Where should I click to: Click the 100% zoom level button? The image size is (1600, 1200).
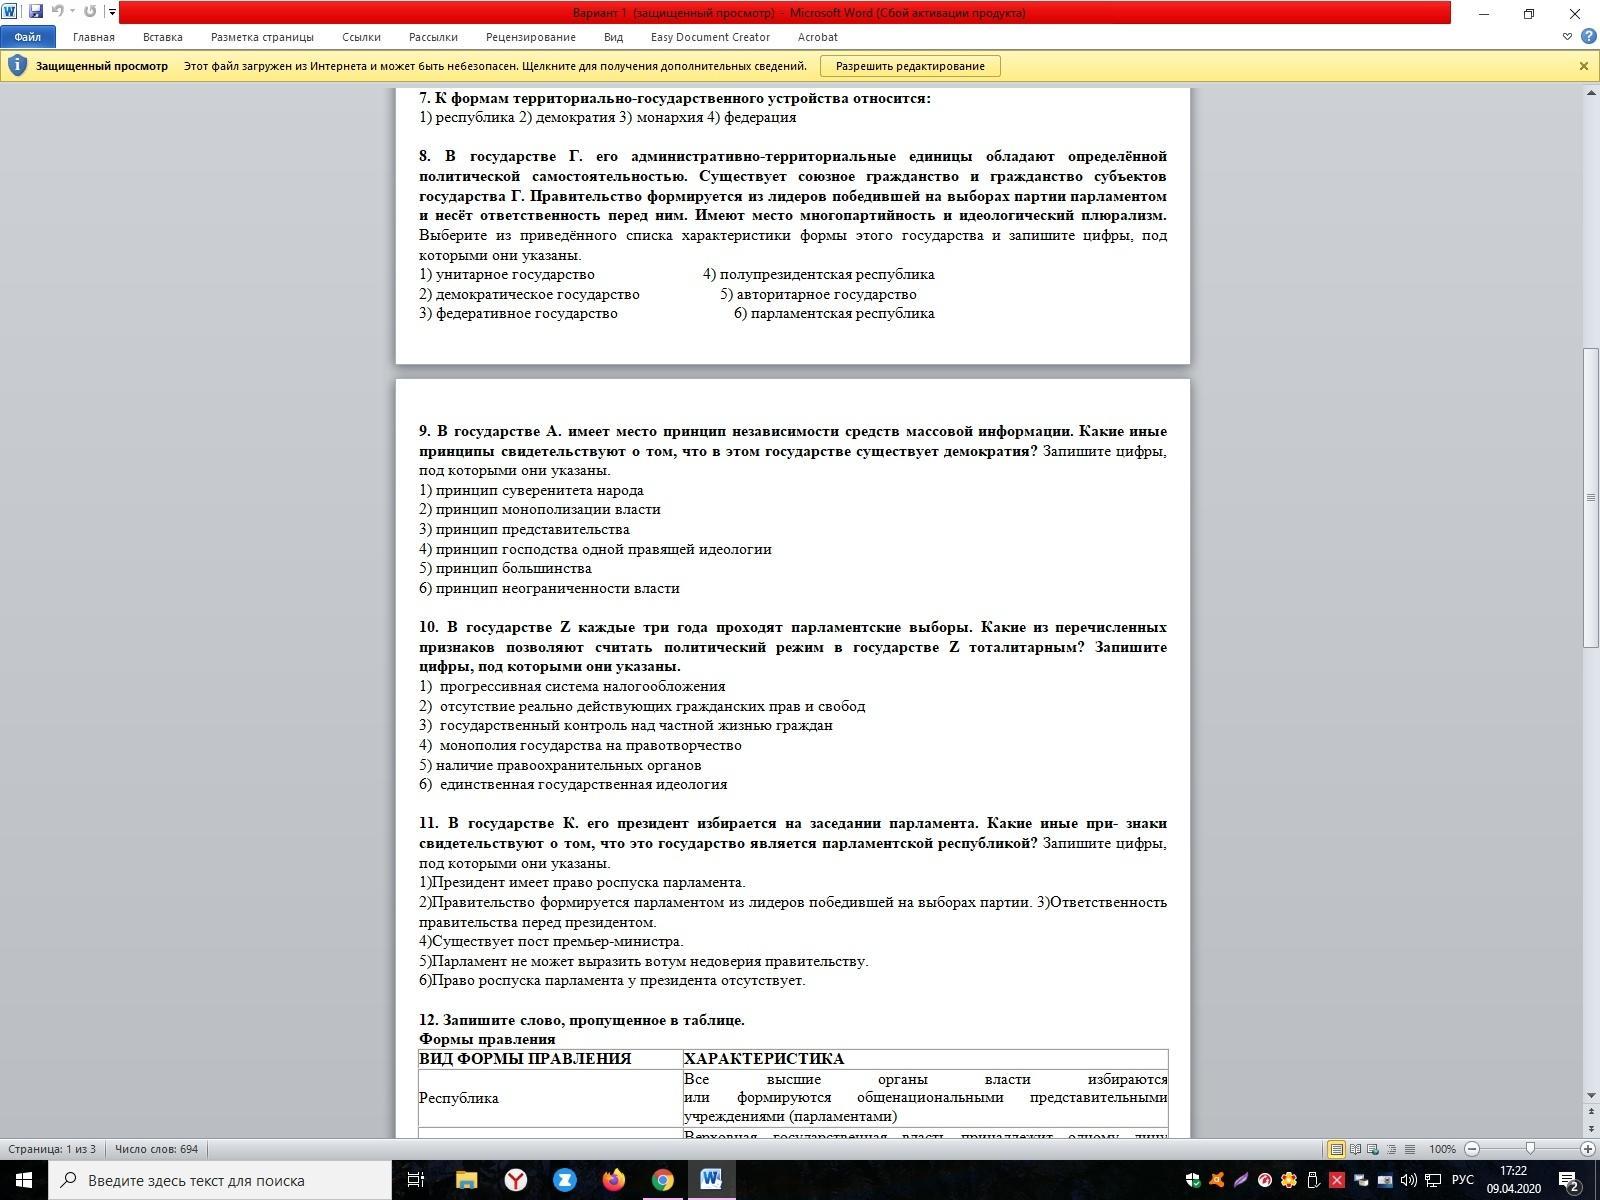(1442, 1149)
